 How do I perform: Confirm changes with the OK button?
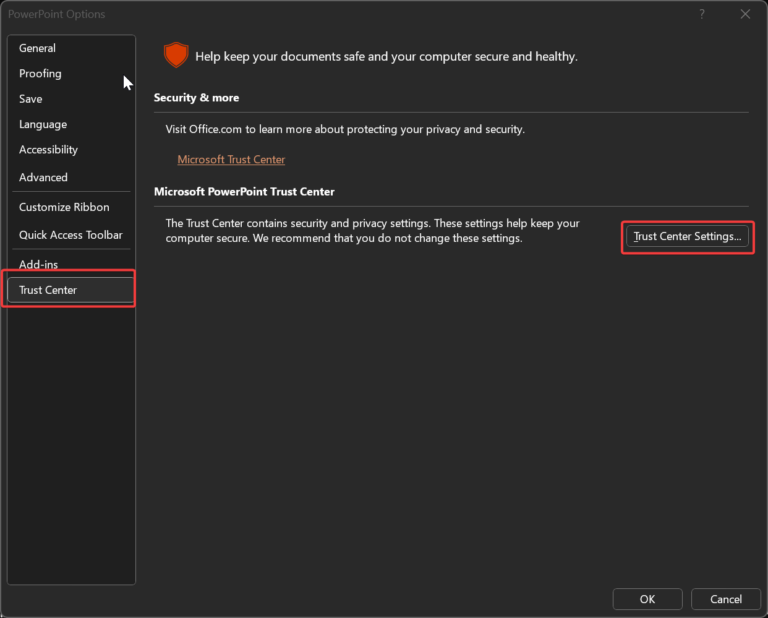[648, 599]
